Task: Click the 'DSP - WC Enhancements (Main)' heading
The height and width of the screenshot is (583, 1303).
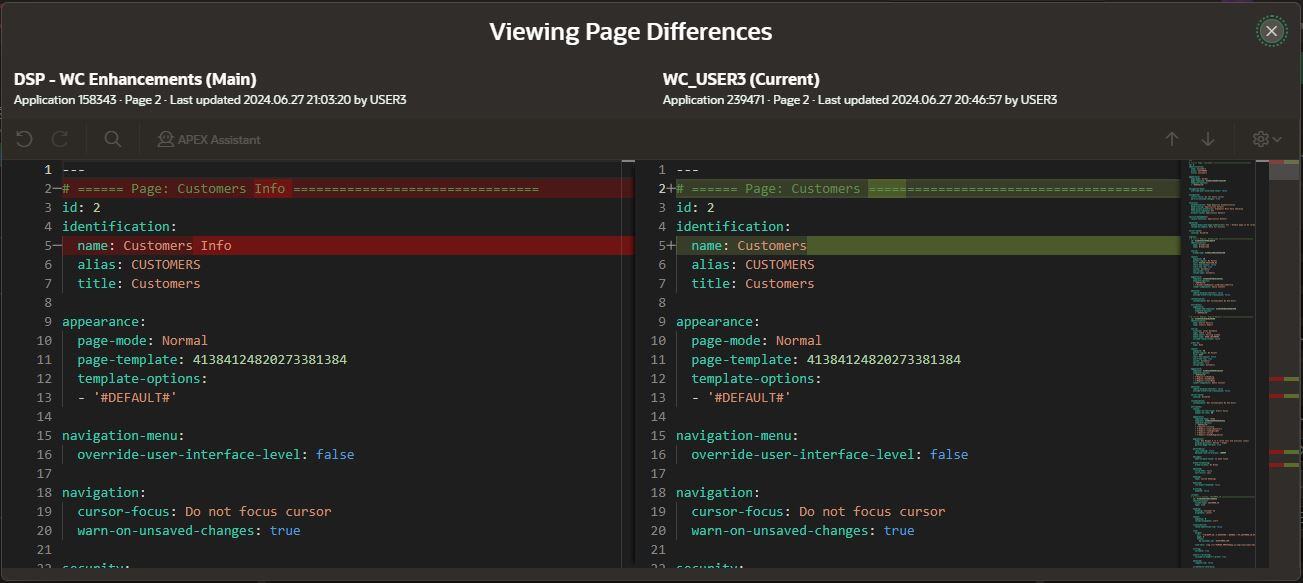Action: coord(135,79)
